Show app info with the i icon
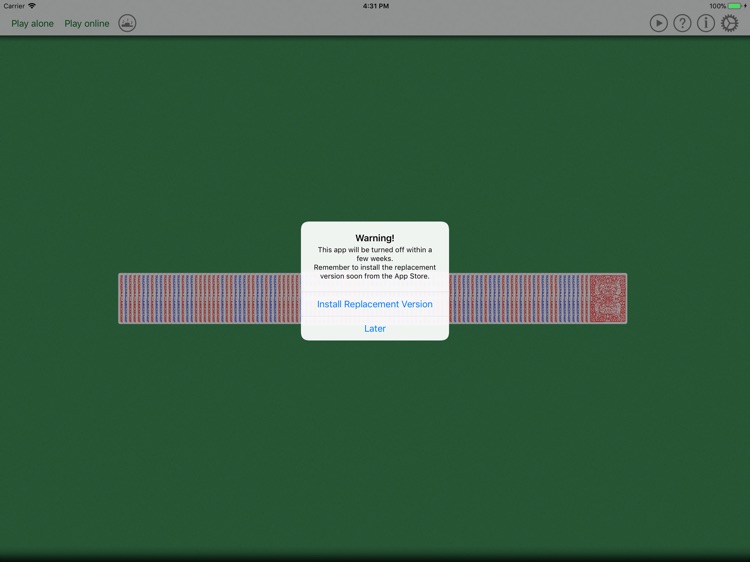The width and height of the screenshot is (750, 562). pyautogui.click(x=706, y=23)
